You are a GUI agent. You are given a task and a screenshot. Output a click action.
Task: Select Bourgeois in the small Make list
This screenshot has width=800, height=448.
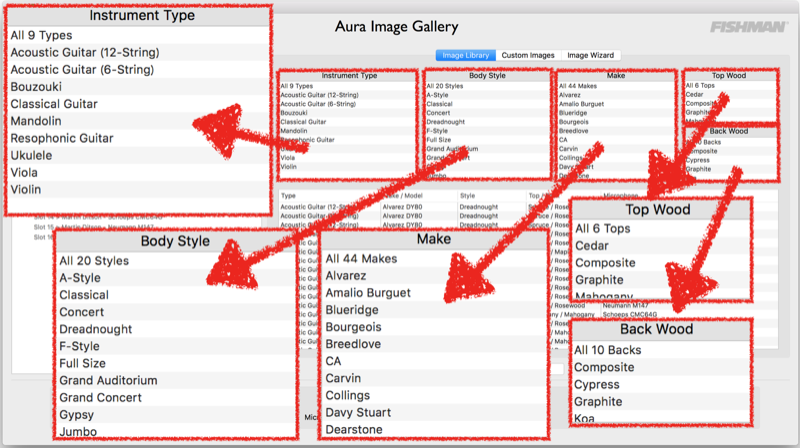coord(573,122)
